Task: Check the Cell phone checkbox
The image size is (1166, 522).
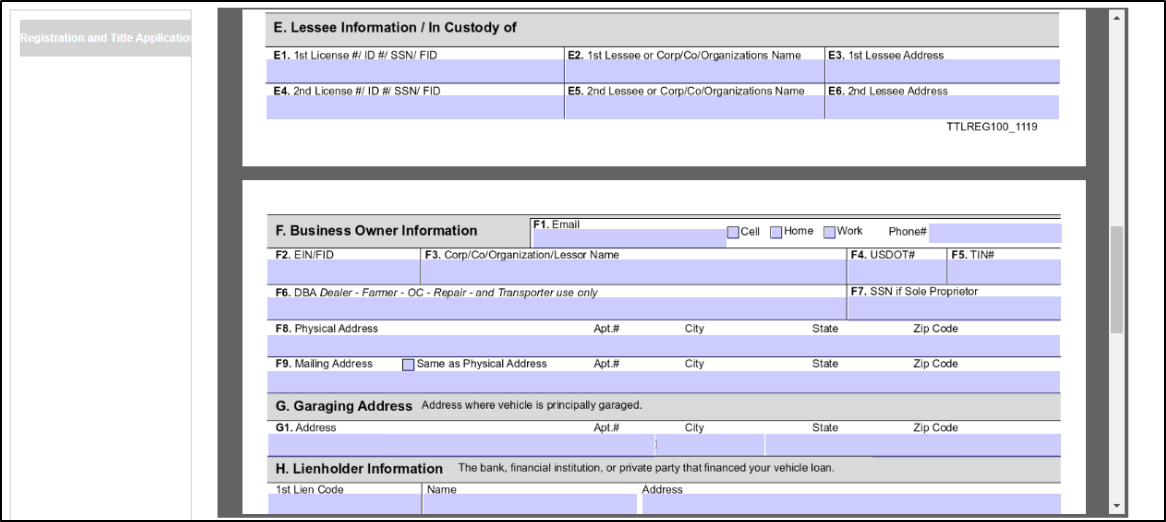Action: pos(733,232)
